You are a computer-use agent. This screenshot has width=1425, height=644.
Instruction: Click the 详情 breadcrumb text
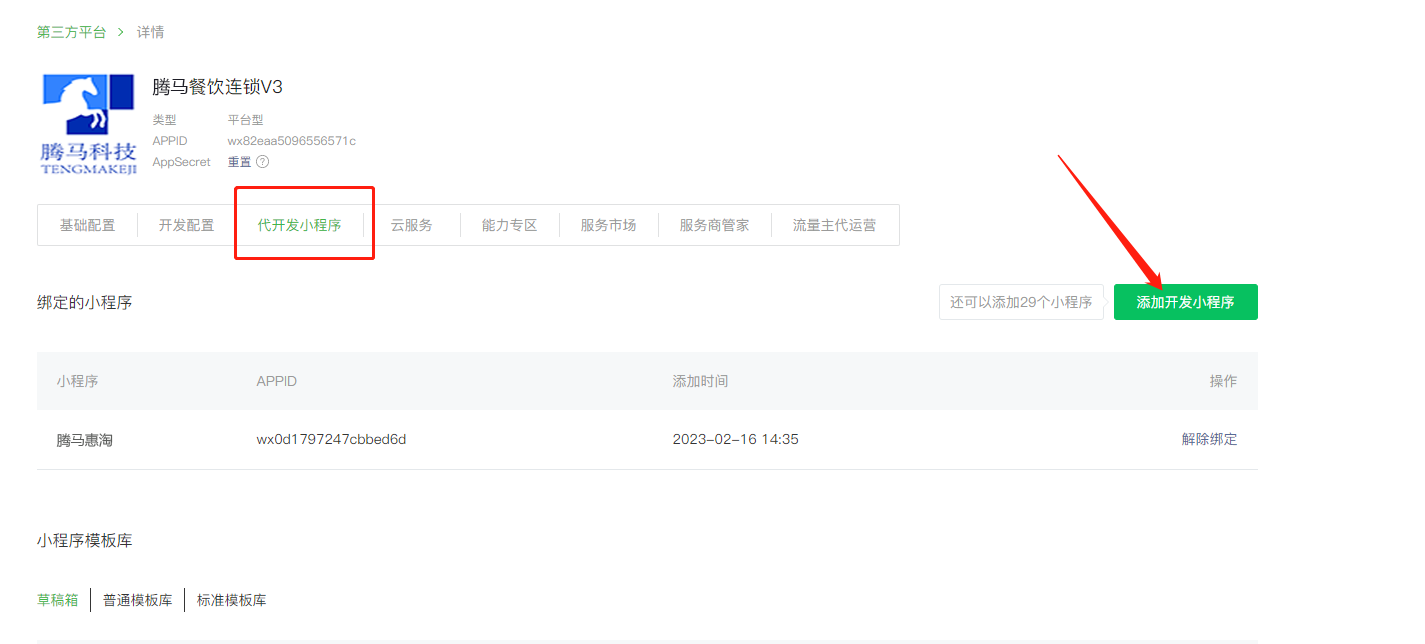[151, 32]
